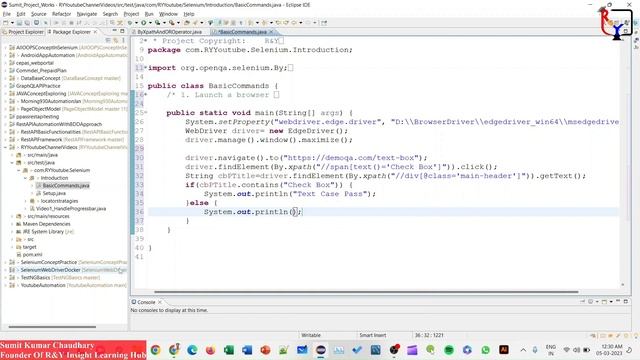Collapse the Introduction package
Viewport: 640px width, 360px height.
click(x=25, y=178)
